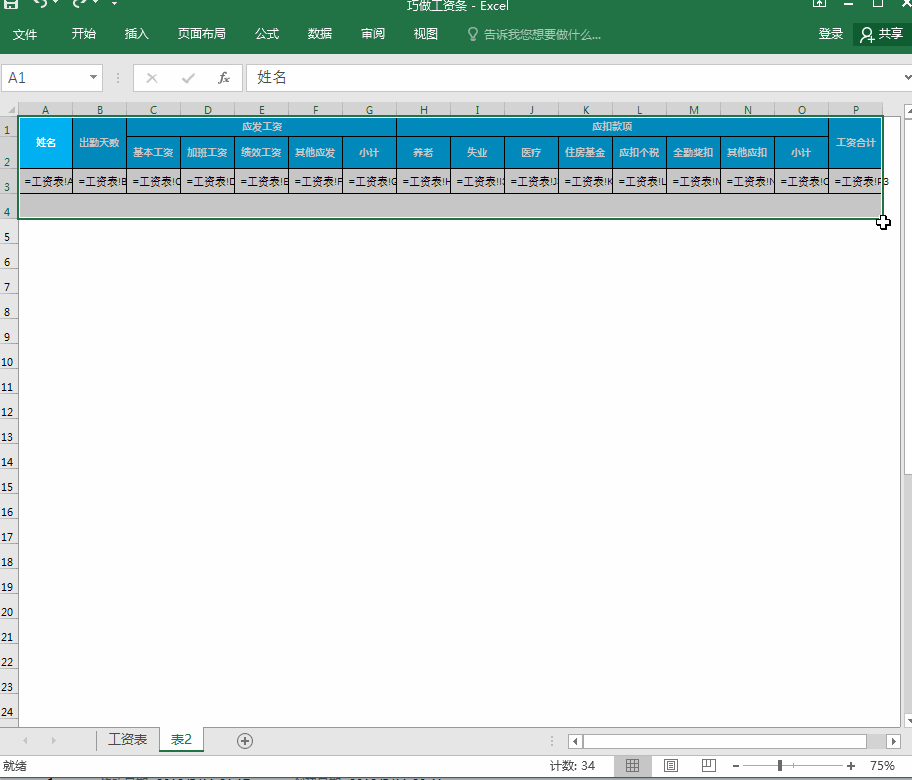Image resolution: width=912 pixels, height=780 pixels.
Task: Switch to the 视图 ribbon tab
Action: pos(426,34)
